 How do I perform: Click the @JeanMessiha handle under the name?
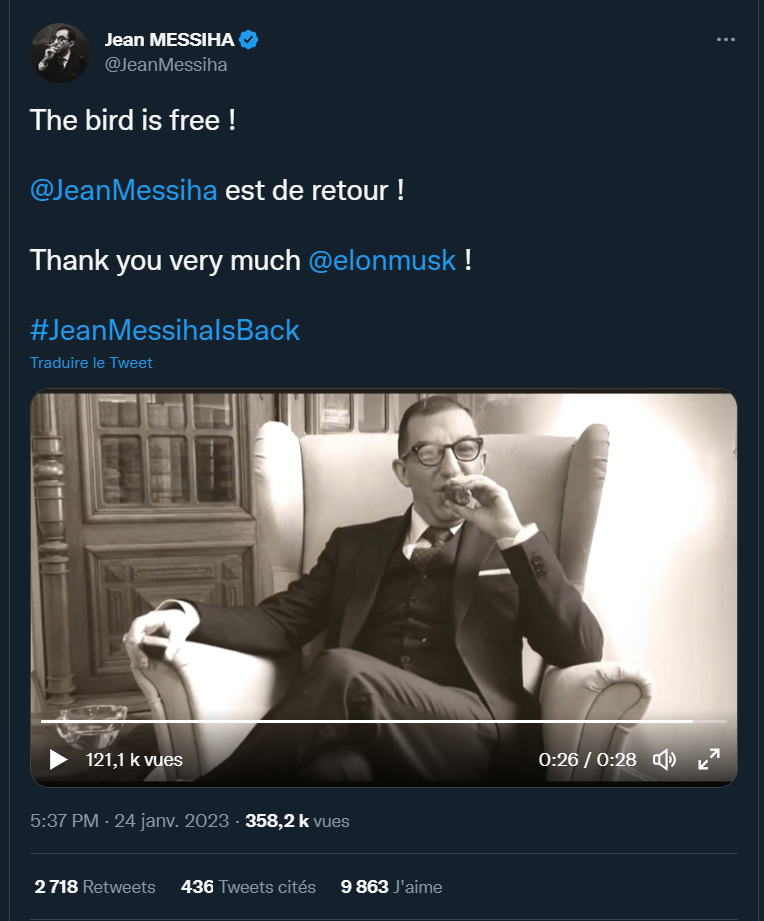[166, 65]
